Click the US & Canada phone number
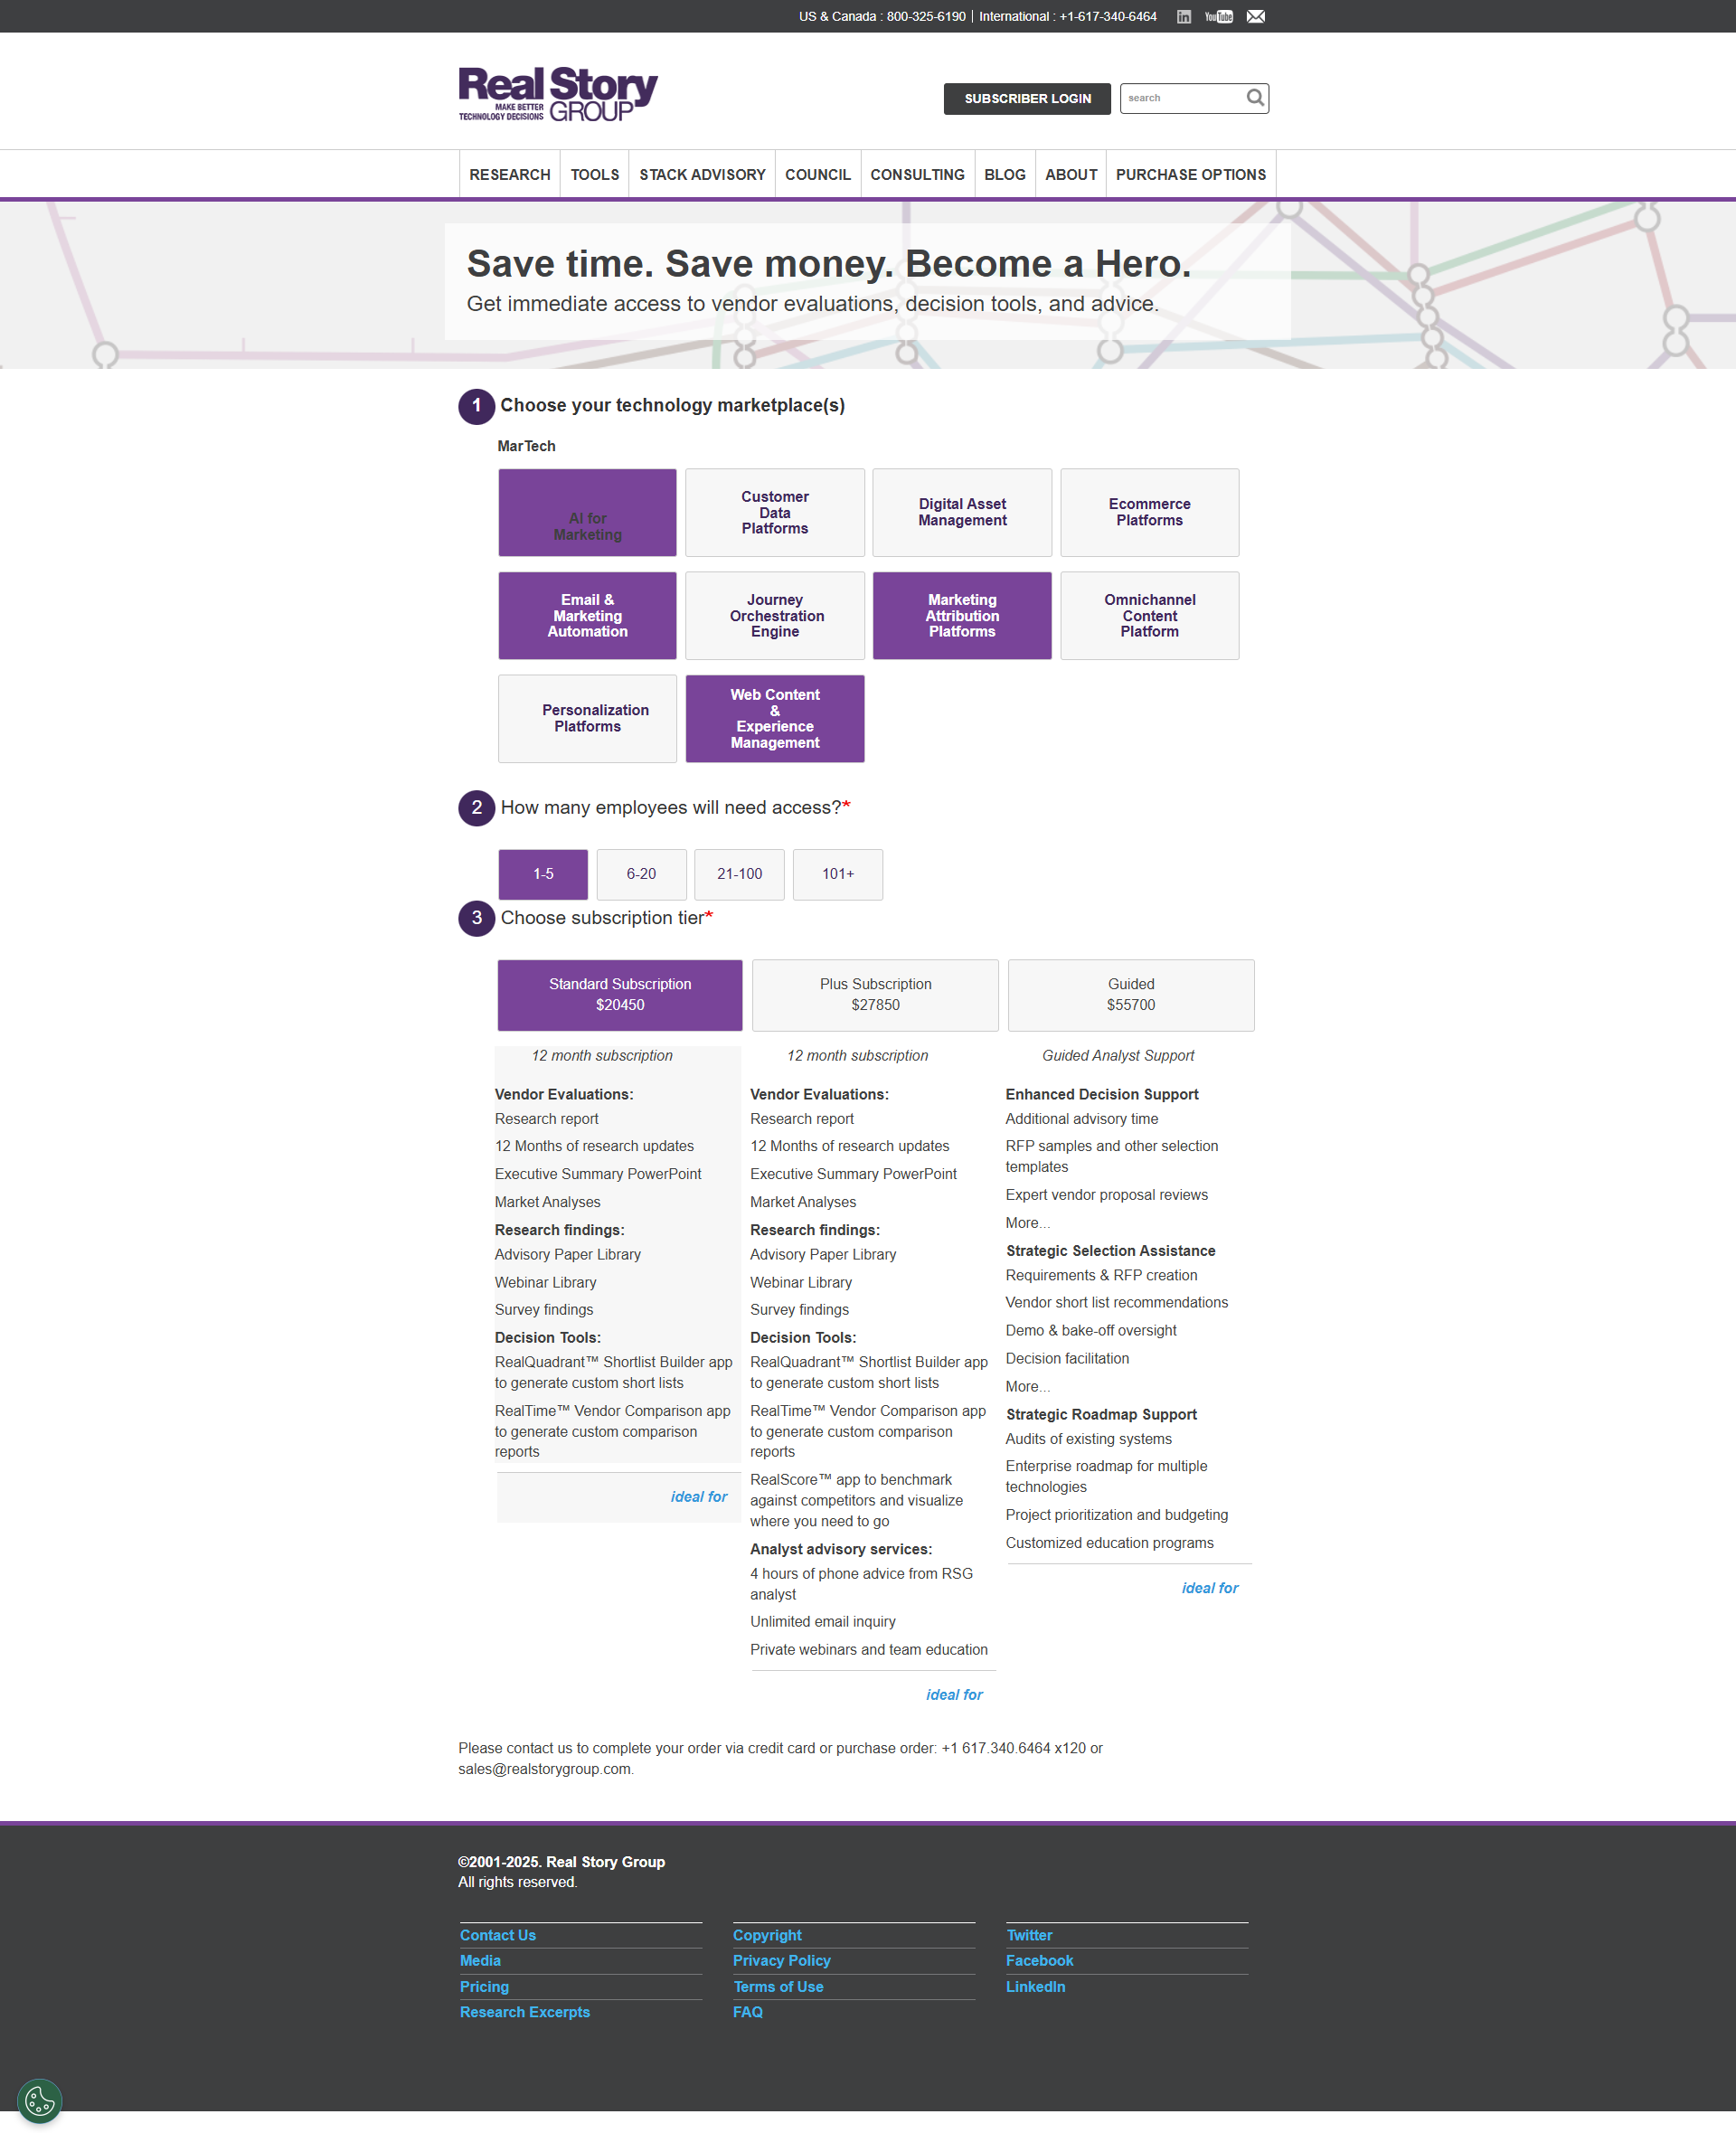 (926, 16)
